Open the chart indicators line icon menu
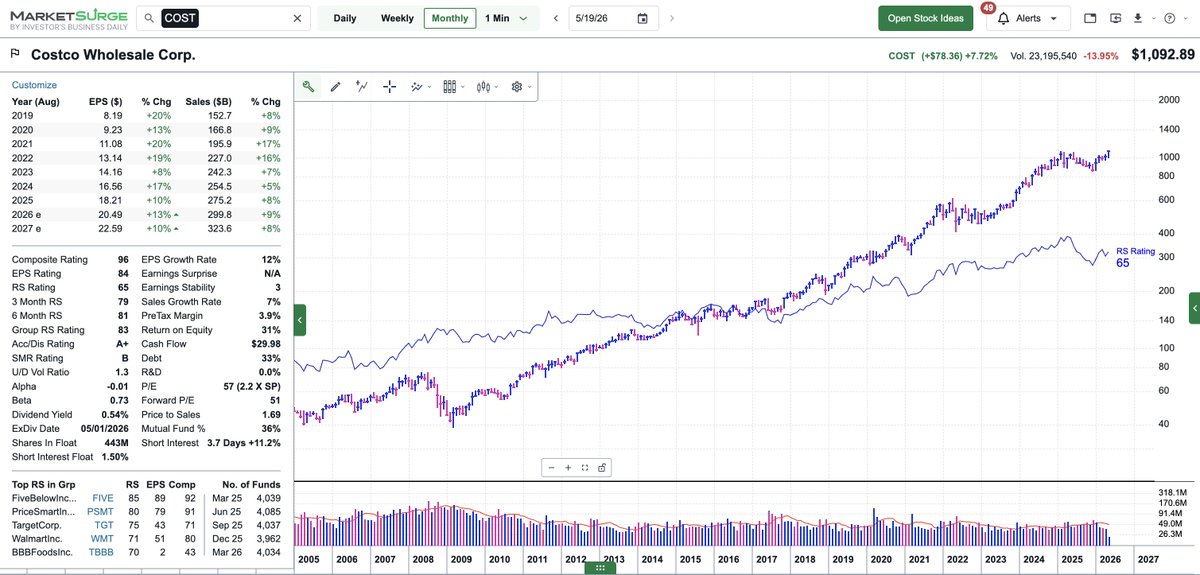 420,87
